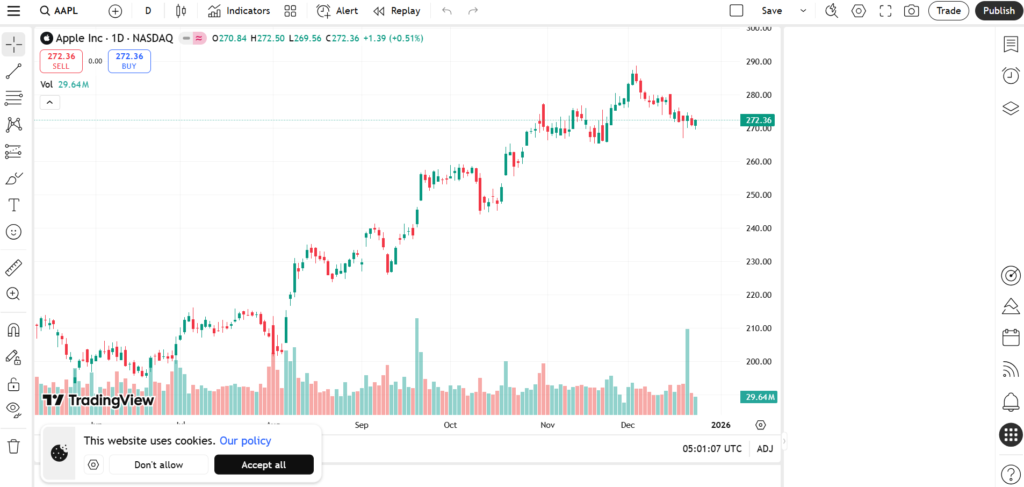The image size is (1024, 487).
Task: Open the timezone 05:01:07 UTC menu
Action: tap(712, 448)
